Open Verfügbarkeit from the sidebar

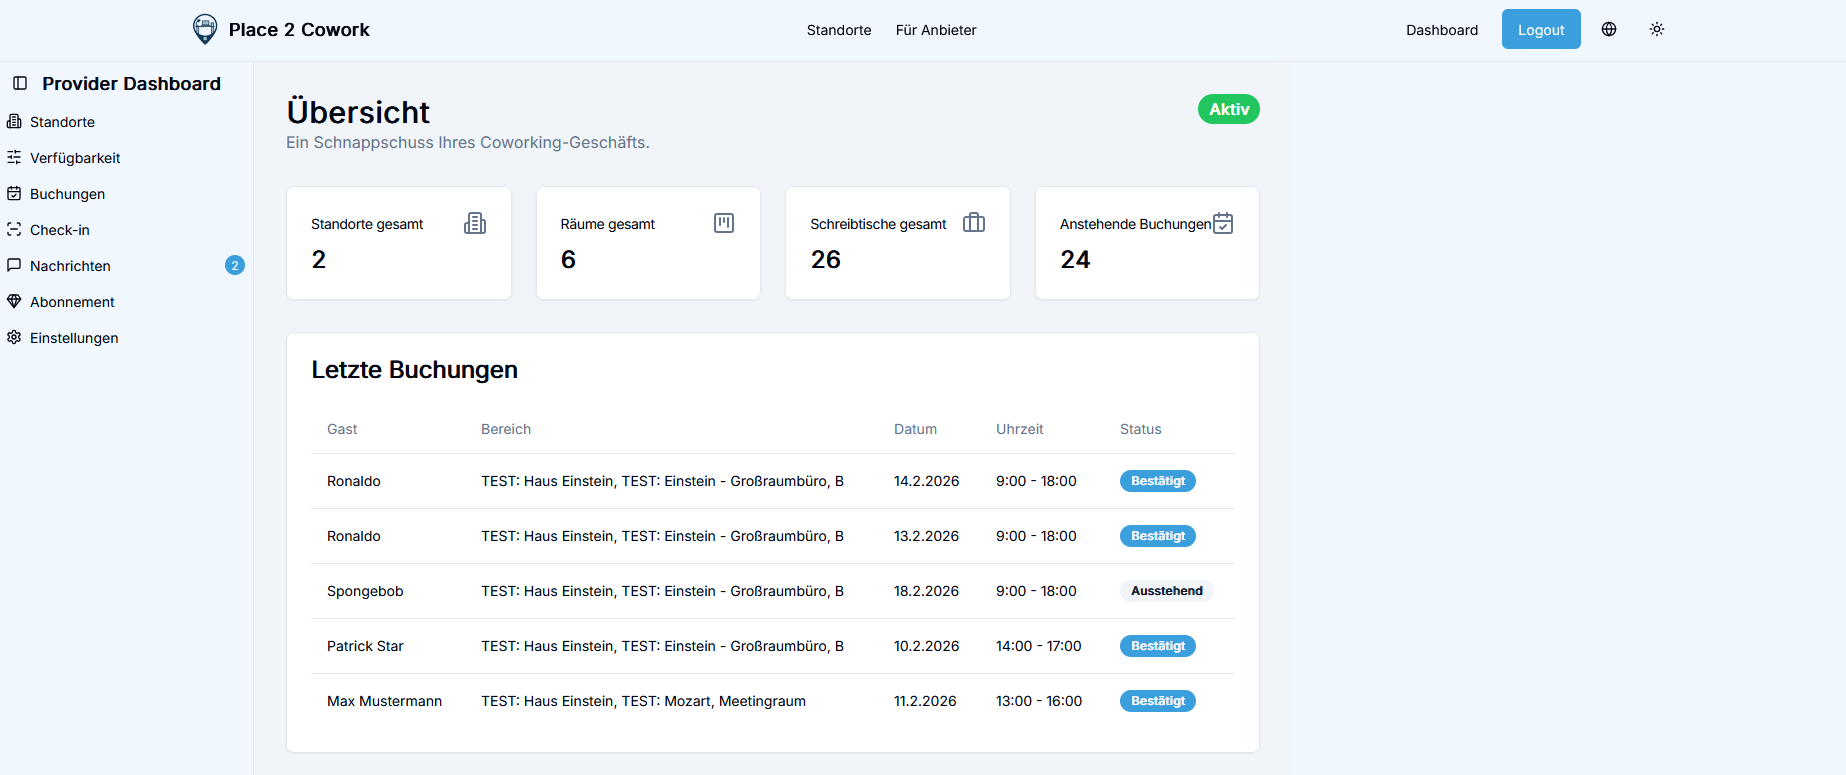(x=75, y=158)
